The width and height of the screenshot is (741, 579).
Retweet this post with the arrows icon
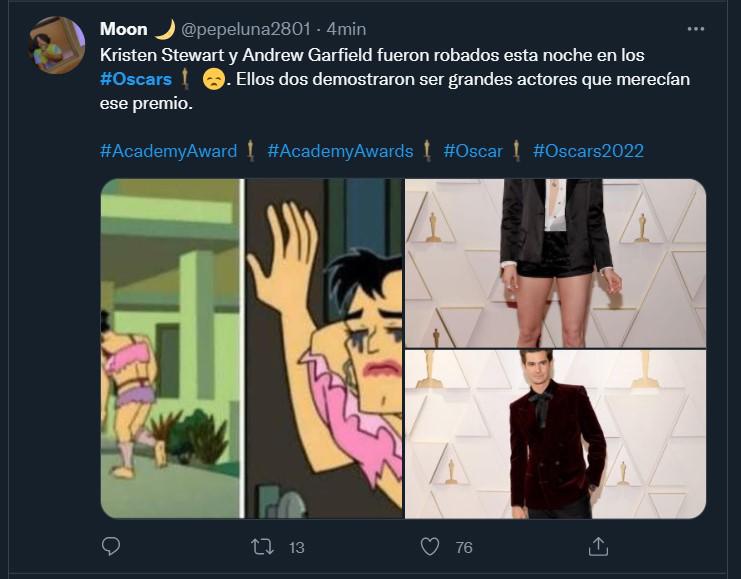pyautogui.click(x=262, y=547)
